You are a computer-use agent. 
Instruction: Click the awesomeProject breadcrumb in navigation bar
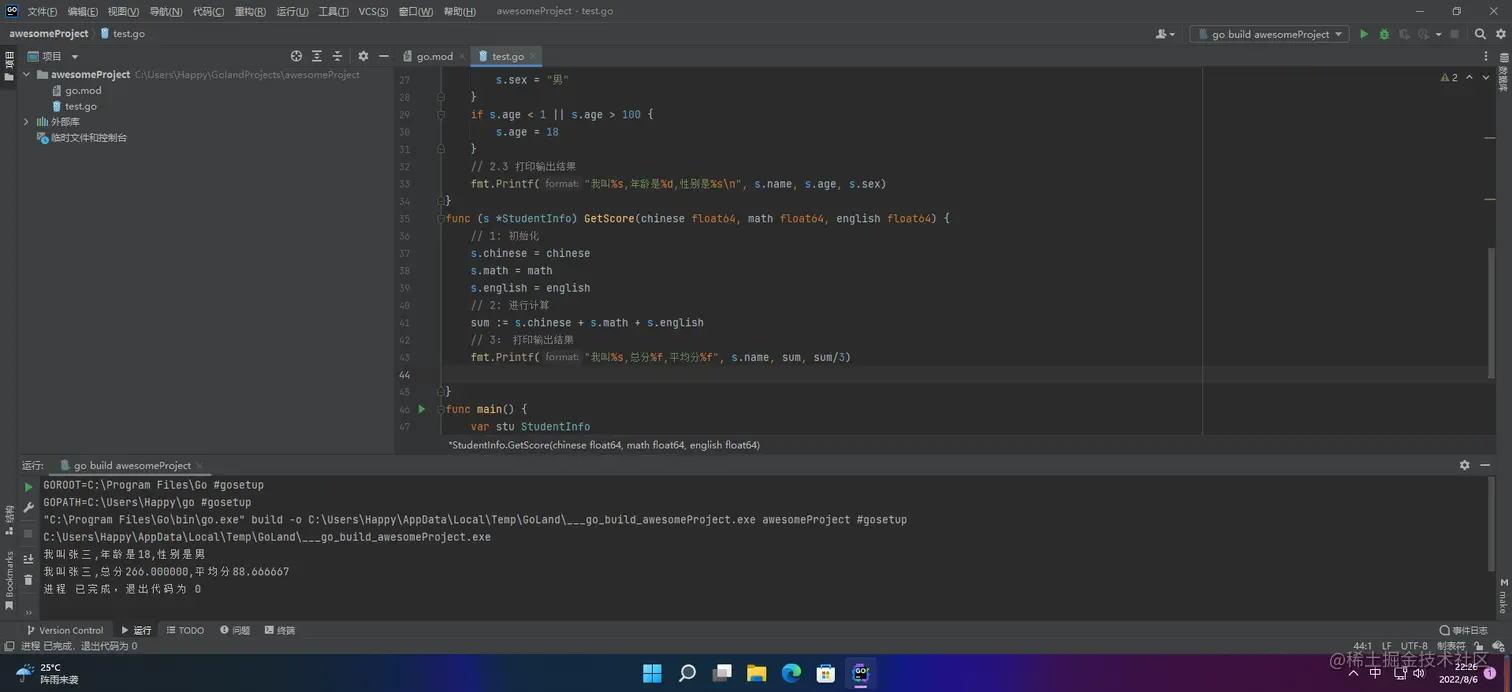[x=49, y=34]
